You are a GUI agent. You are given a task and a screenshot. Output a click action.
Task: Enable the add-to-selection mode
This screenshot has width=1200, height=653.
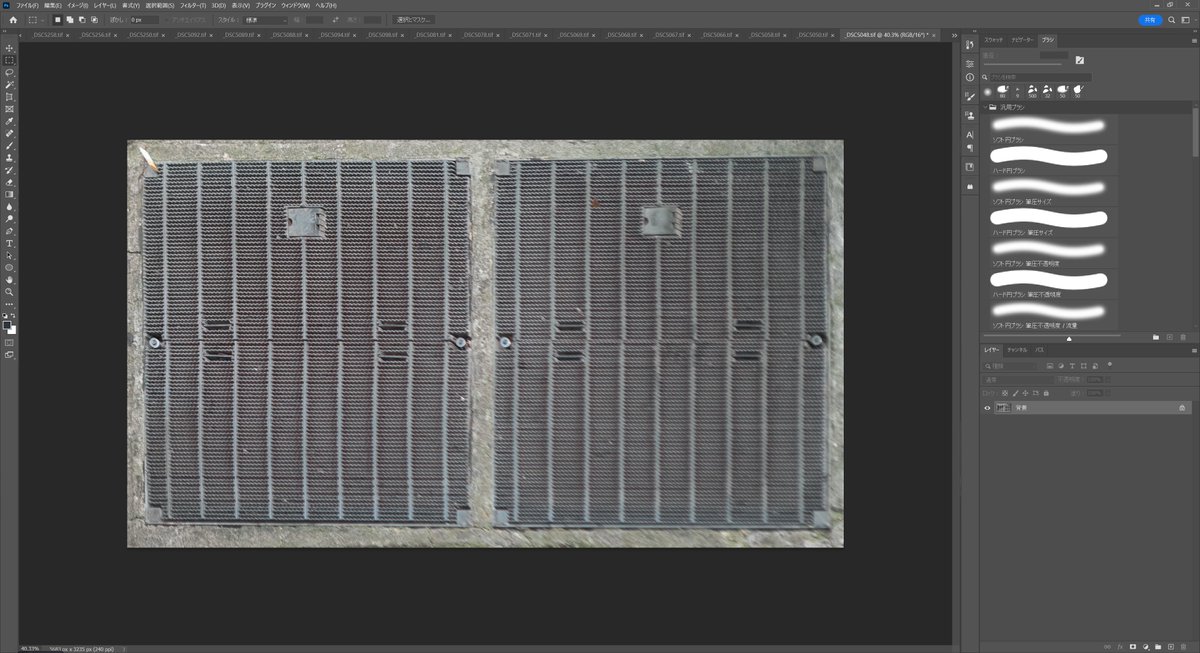(x=70, y=19)
